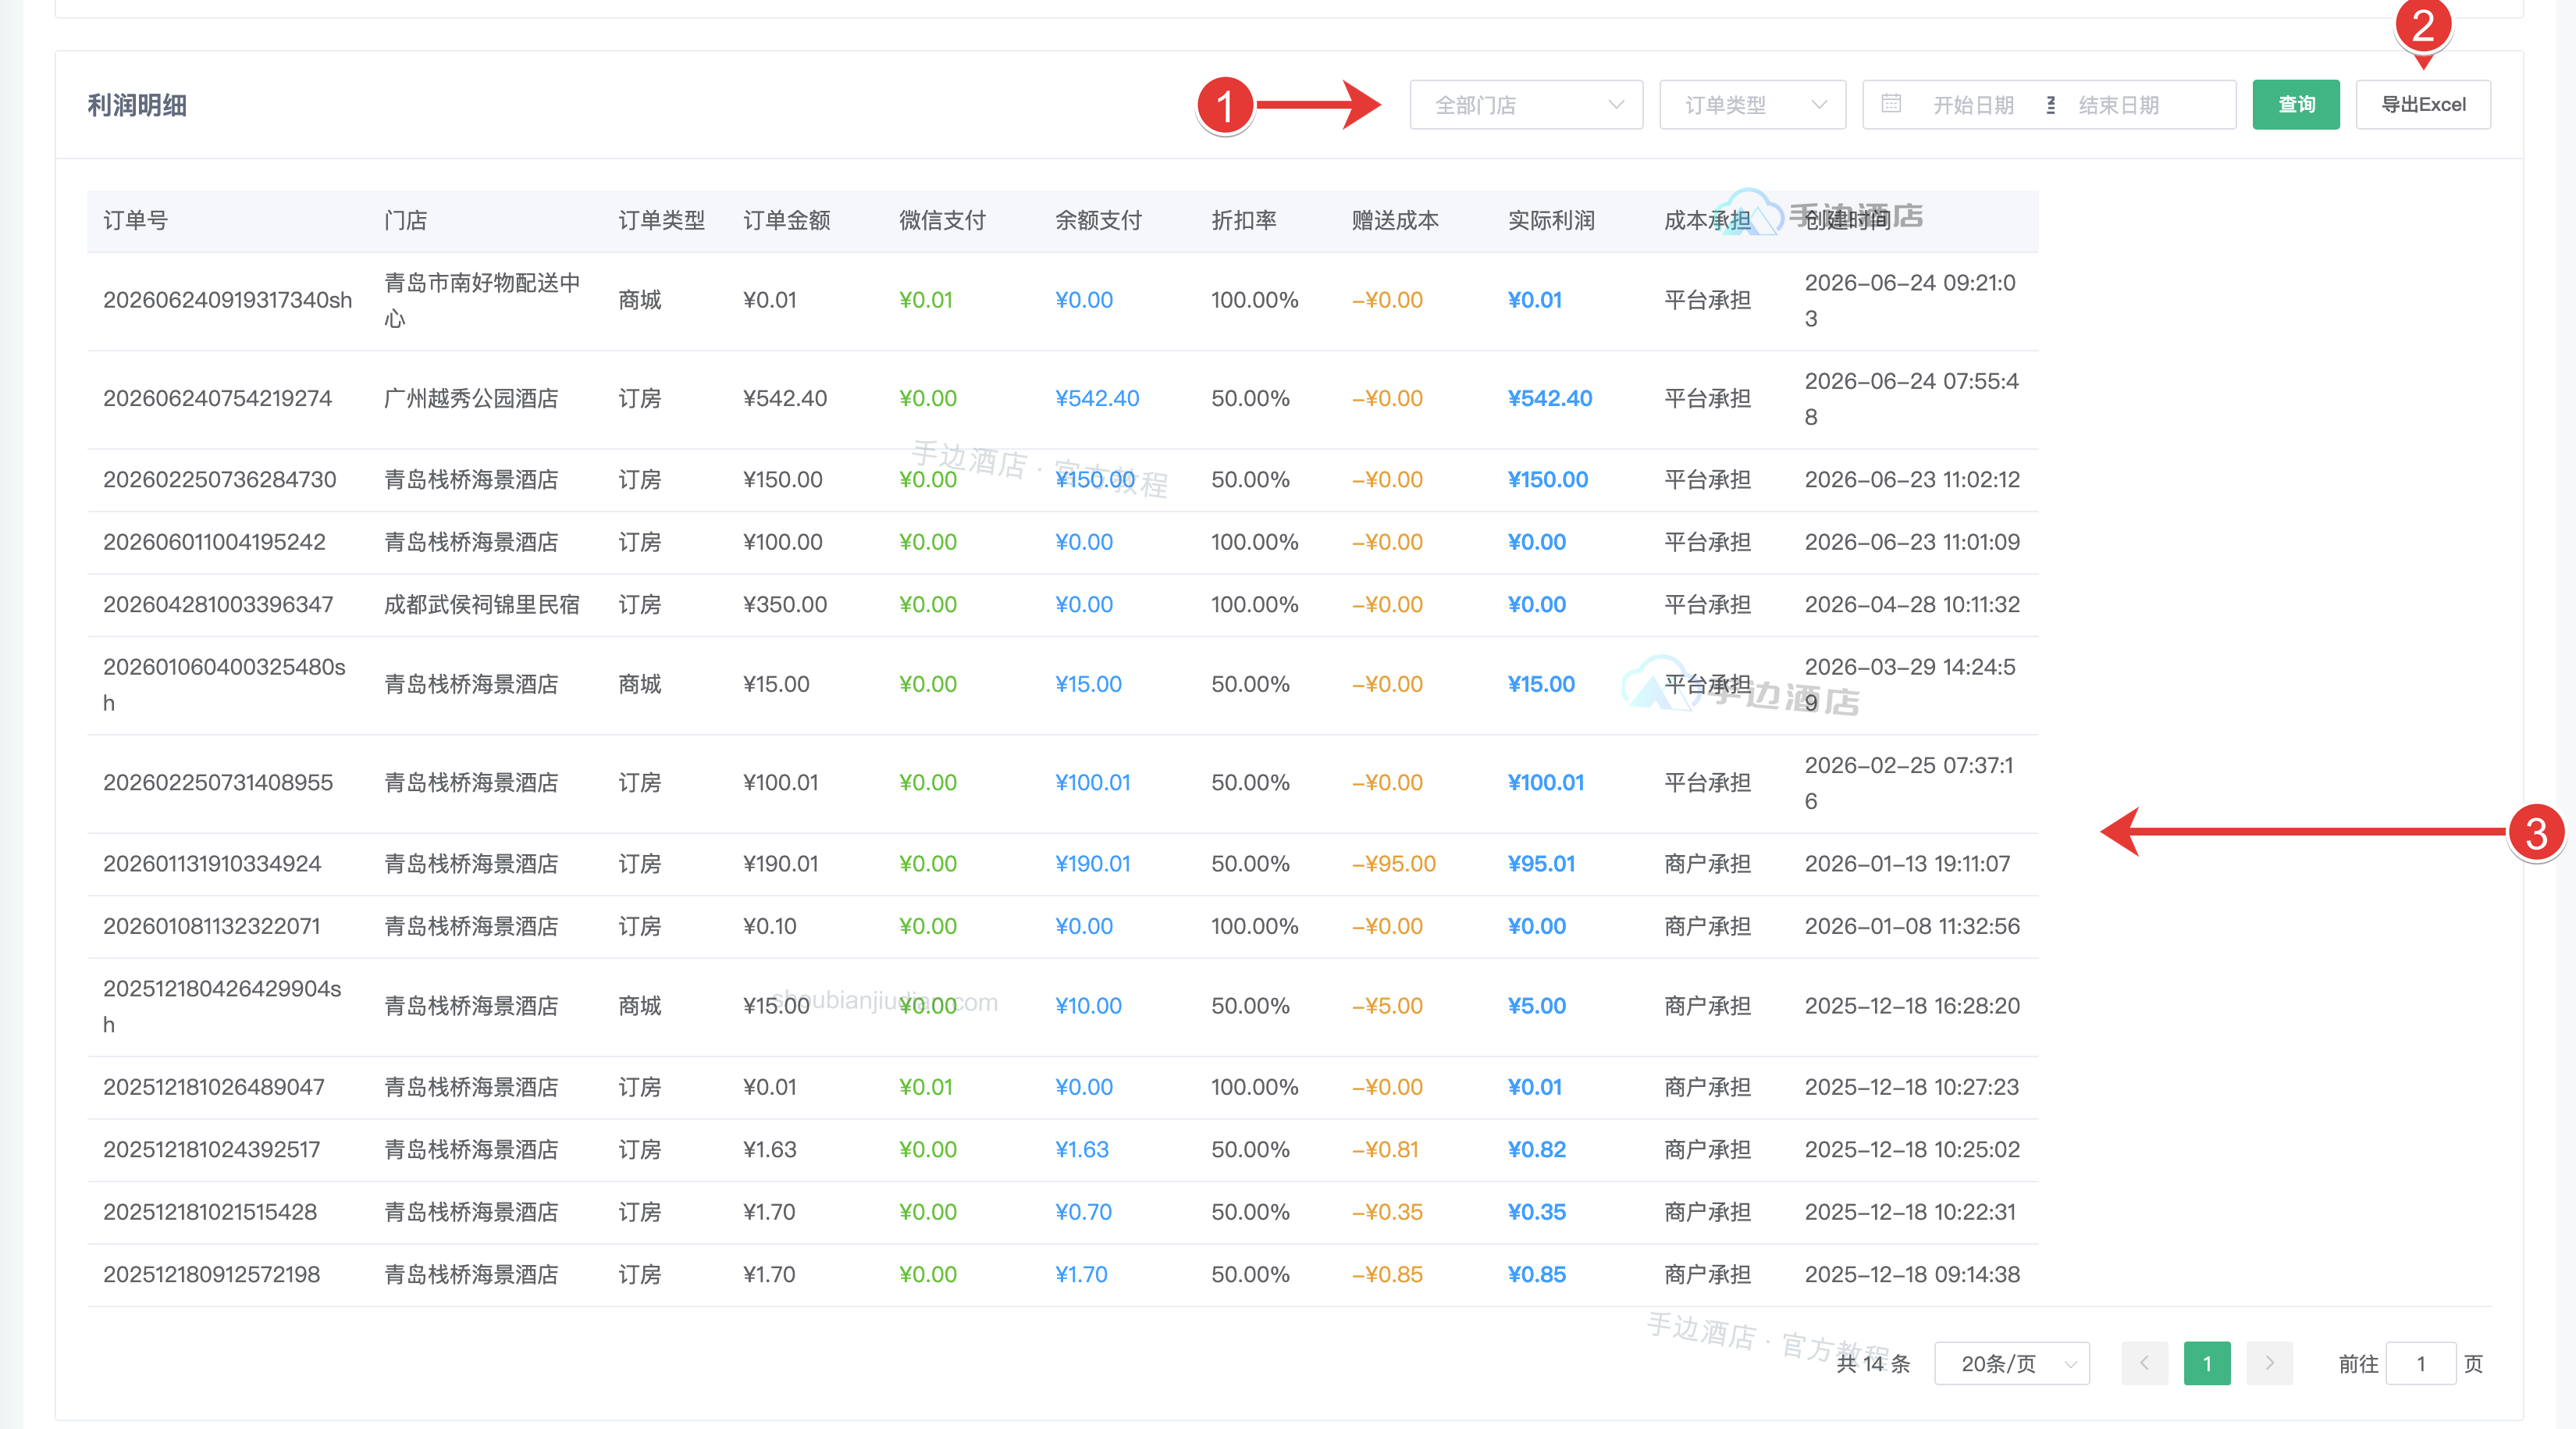Click the 订单号 column header
This screenshot has height=1429, width=2576.
[136, 221]
